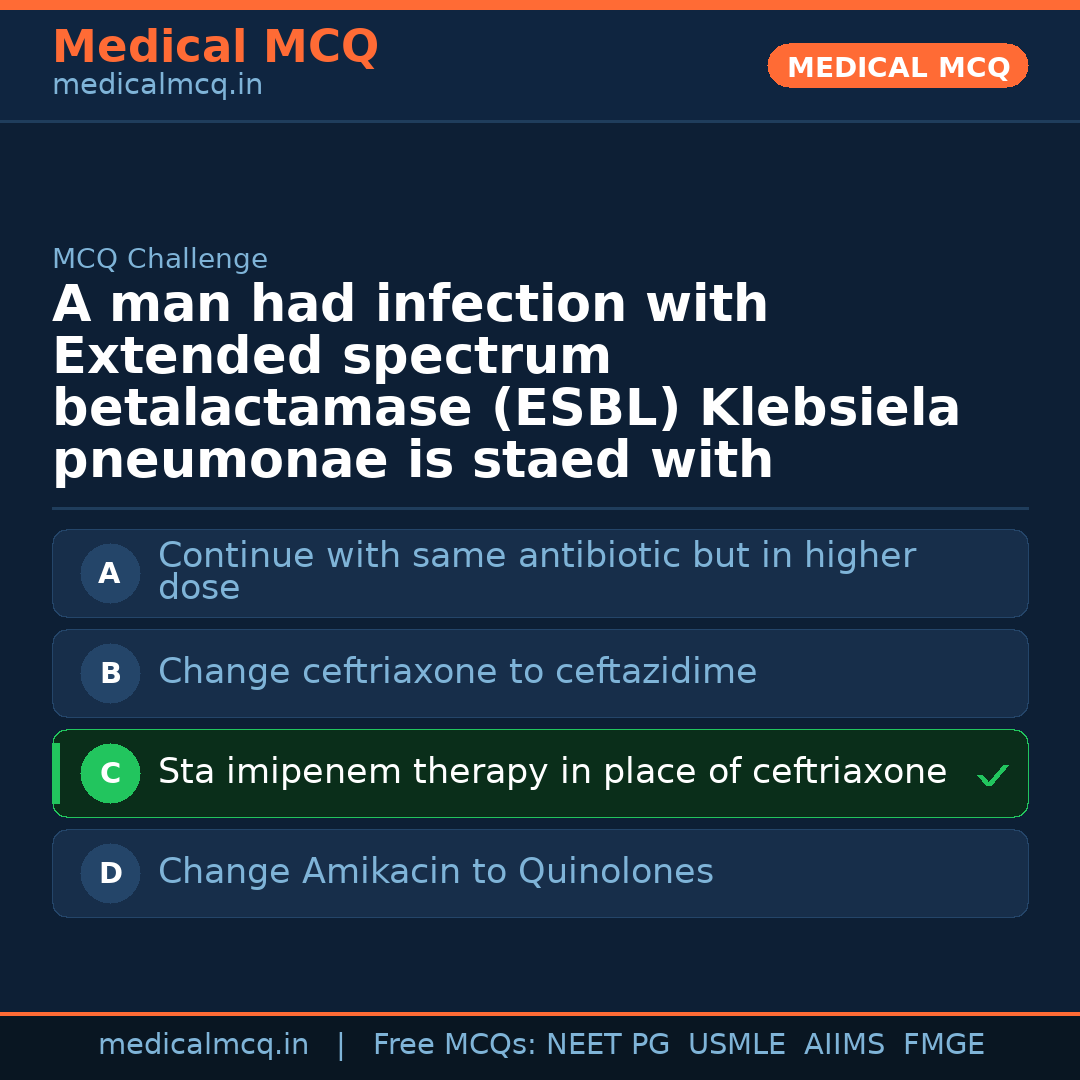Click Free MCQs label in footer
Image resolution: width=1080 pixels, height=1080 pixels.
[x=455, y=1045]
